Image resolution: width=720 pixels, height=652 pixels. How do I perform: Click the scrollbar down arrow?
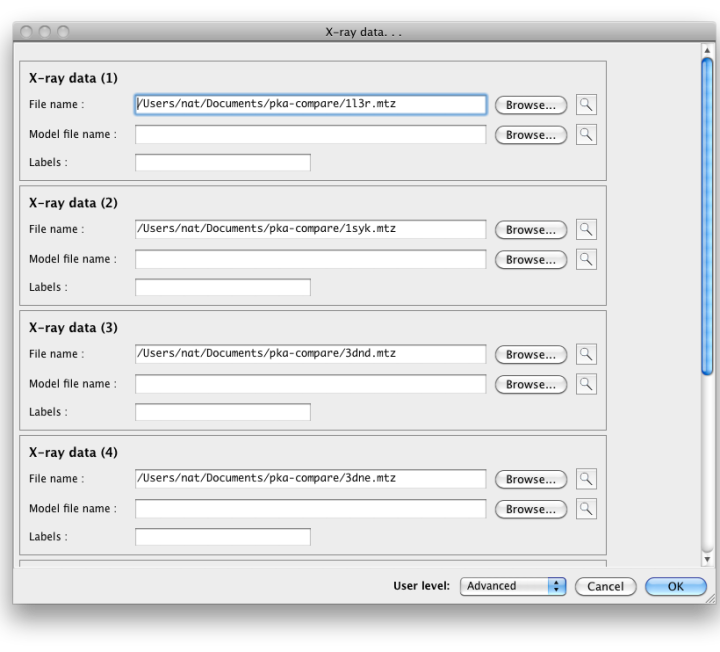707,561
